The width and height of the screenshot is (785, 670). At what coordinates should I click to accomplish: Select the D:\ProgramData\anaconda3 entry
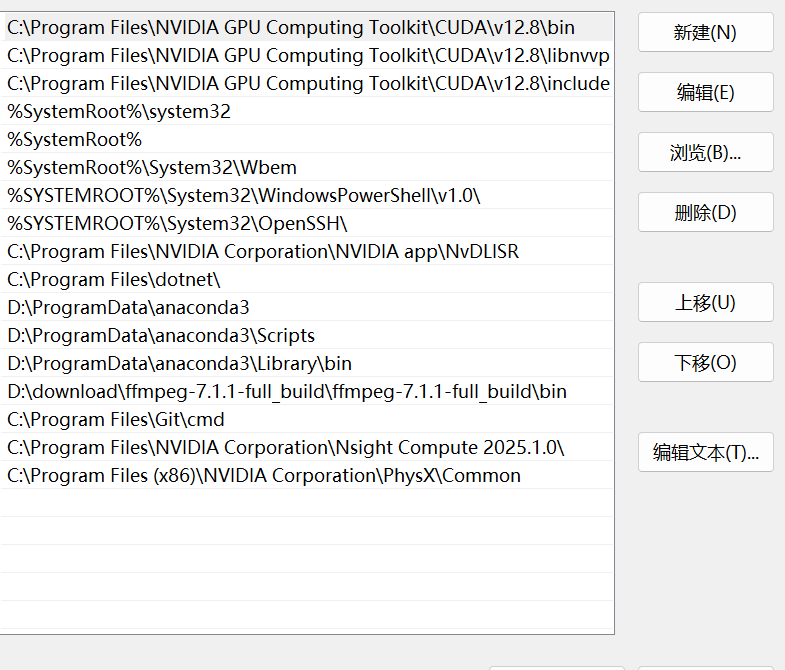(307, 307)
